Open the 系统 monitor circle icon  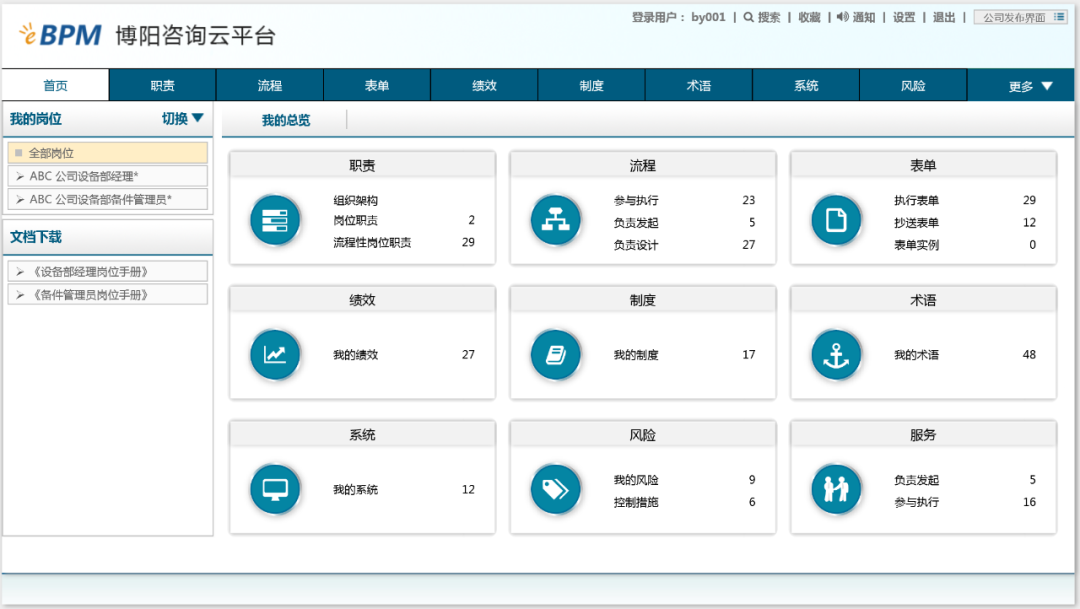275,490
